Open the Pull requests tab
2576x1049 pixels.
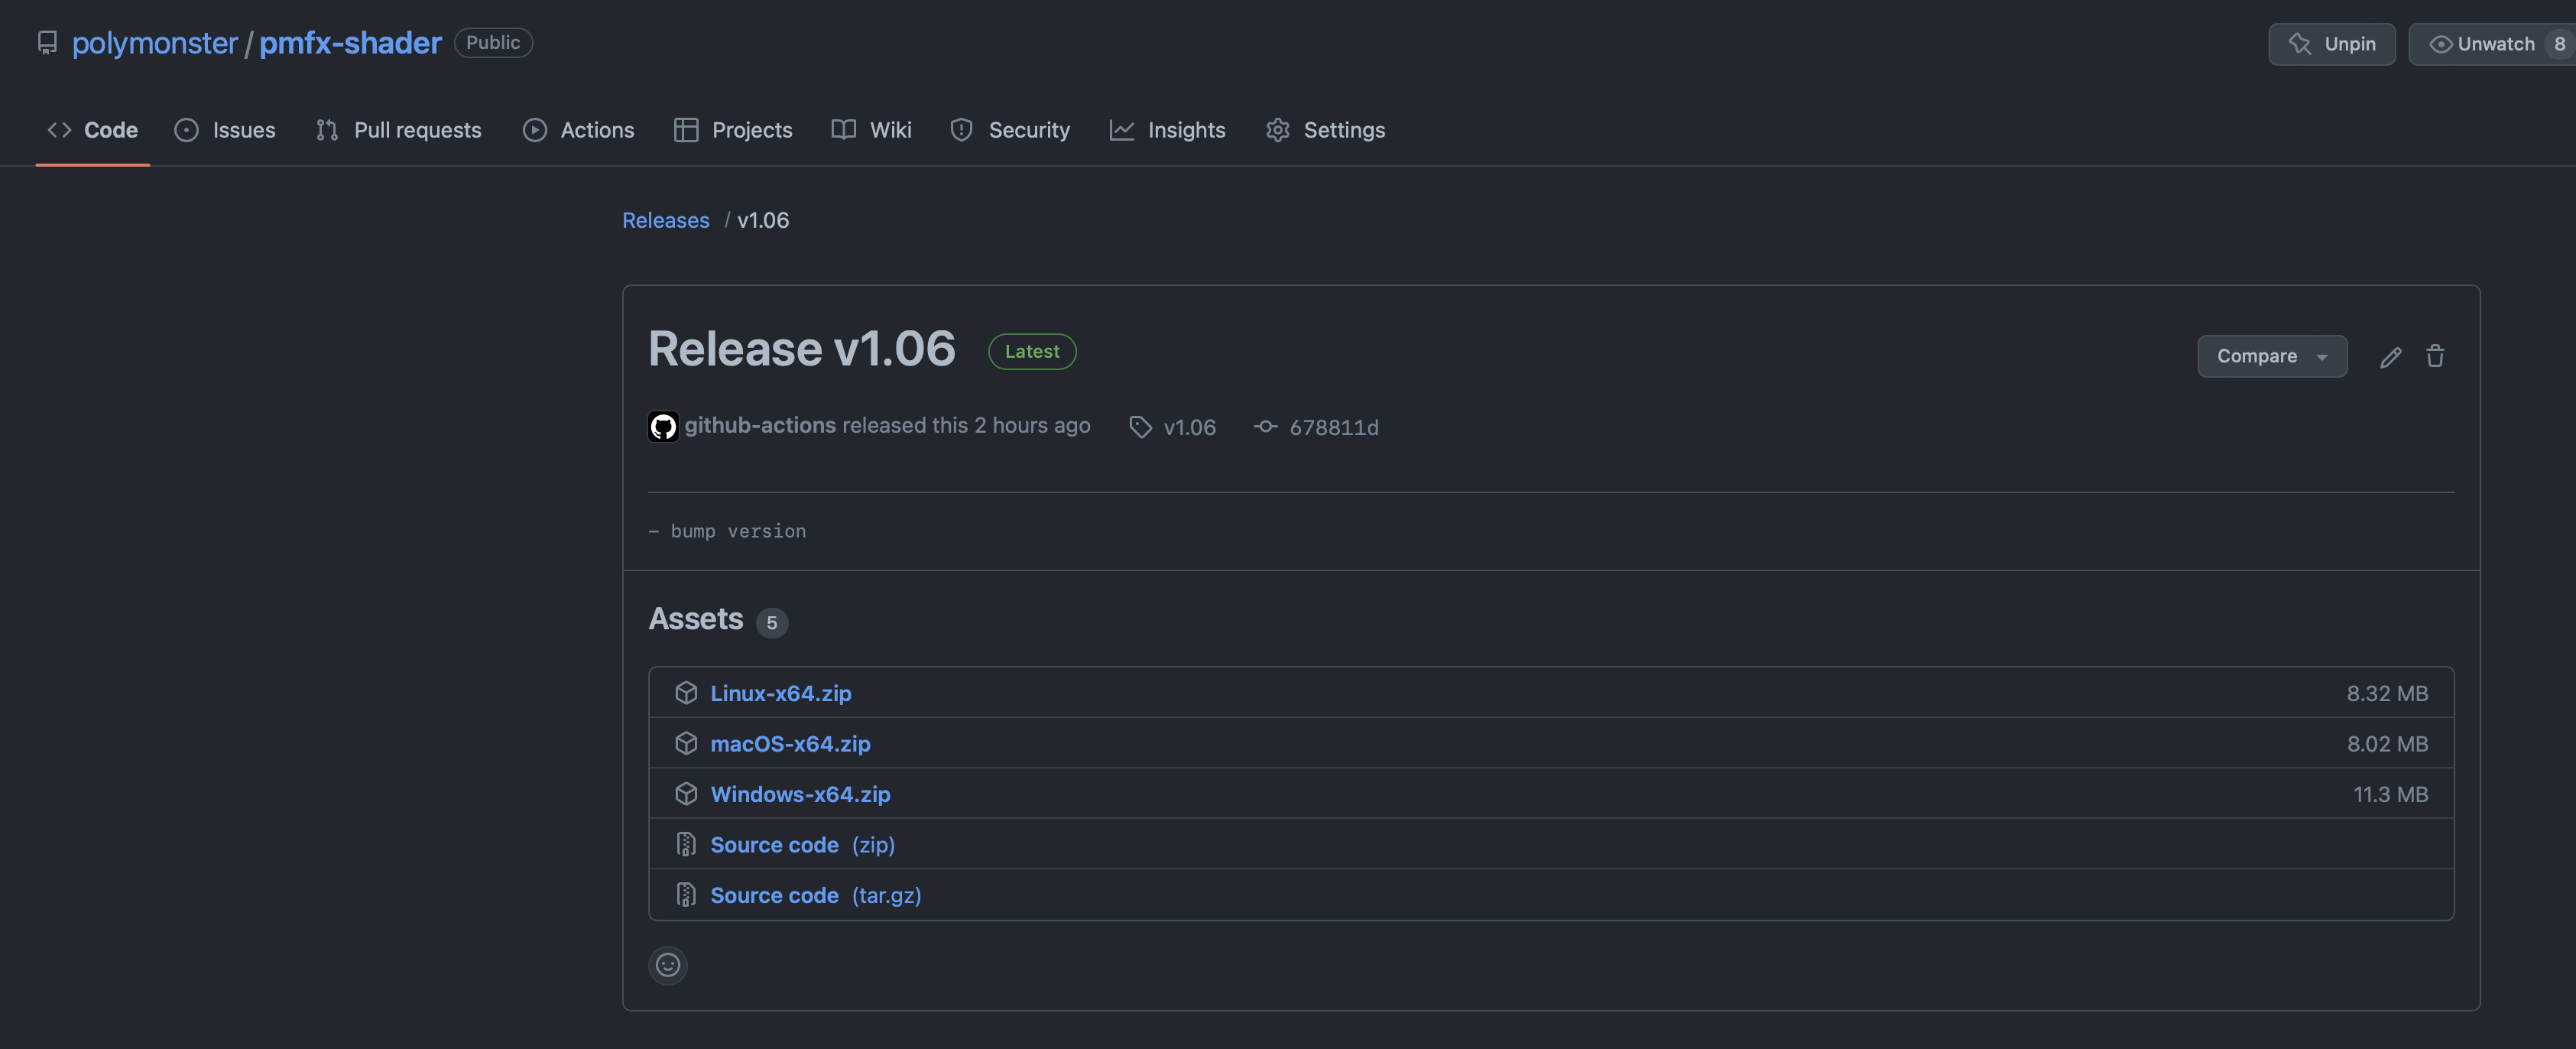click(398, 130)
